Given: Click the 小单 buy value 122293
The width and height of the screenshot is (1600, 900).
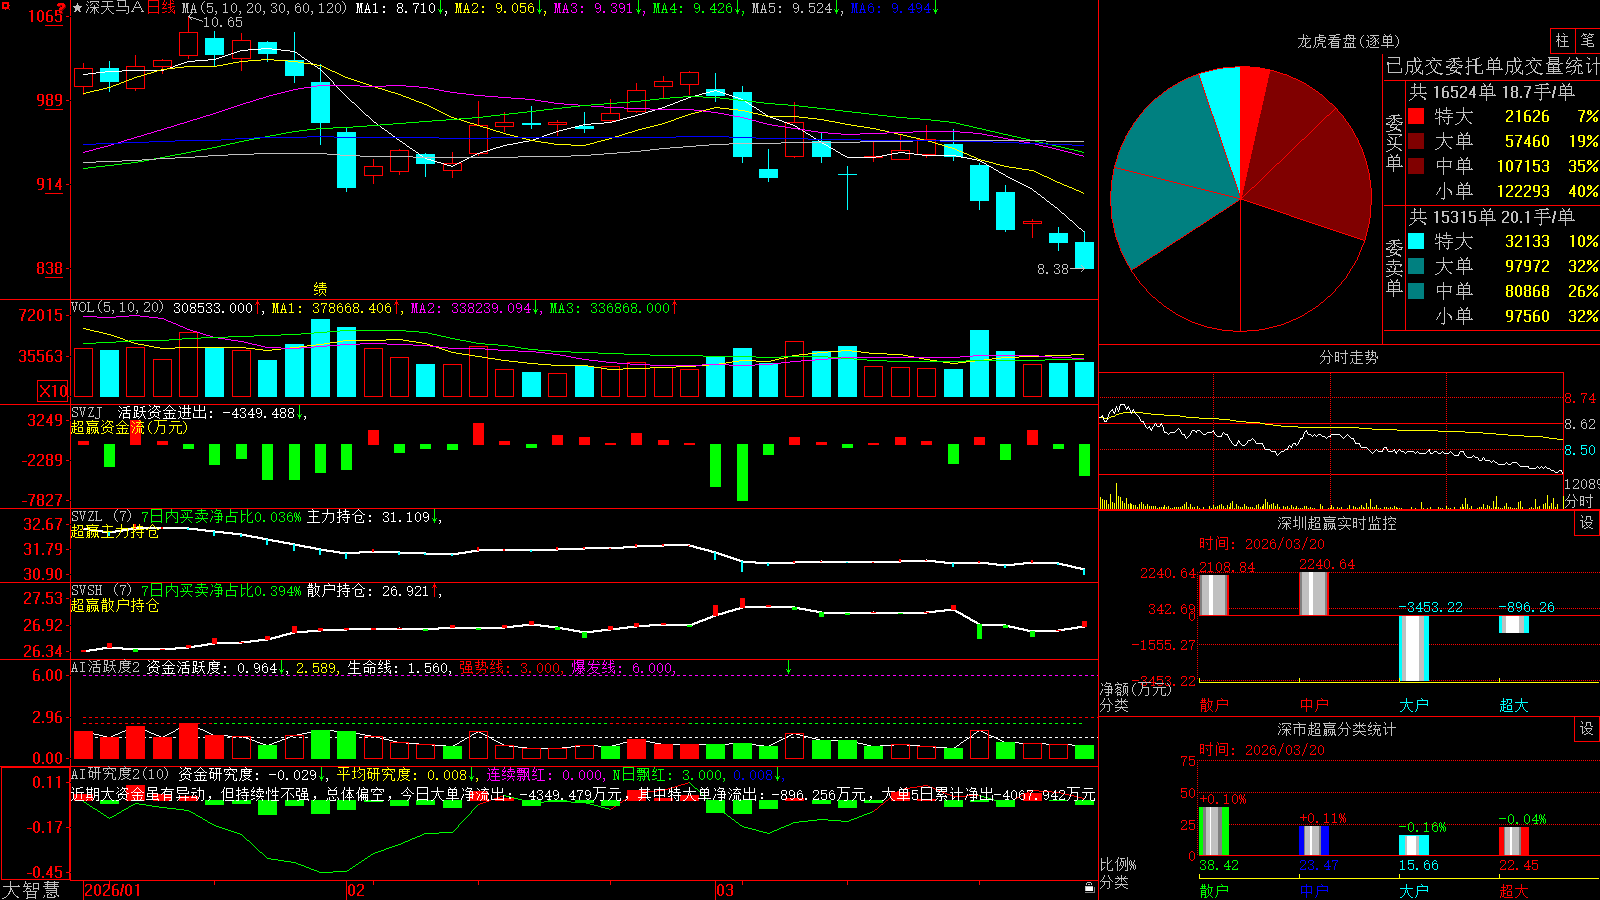Looking at the screenshot, I should [1523, 191].
